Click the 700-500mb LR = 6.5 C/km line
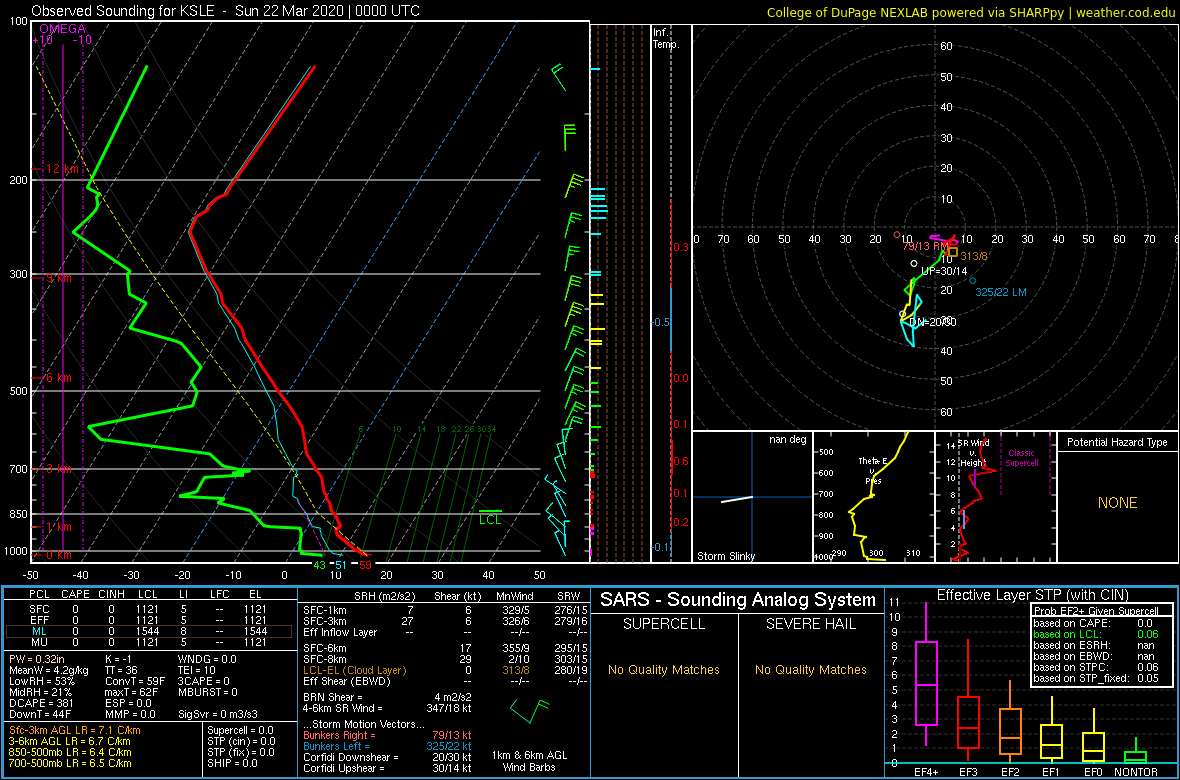 tap(70, 762)
